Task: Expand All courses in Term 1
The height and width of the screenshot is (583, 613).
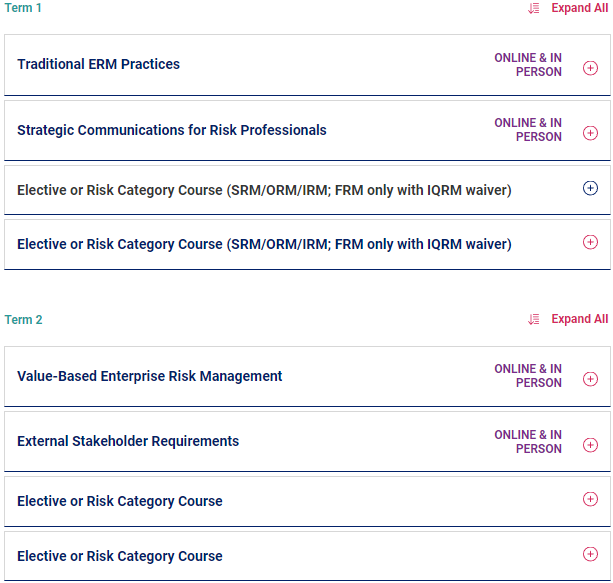Action: (579, 8)
